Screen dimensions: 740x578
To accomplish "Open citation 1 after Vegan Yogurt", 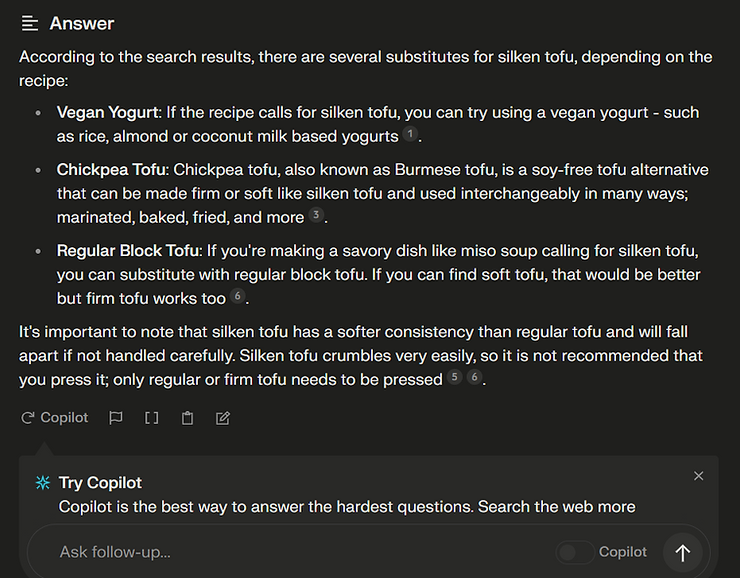I will tap(410, 135).
